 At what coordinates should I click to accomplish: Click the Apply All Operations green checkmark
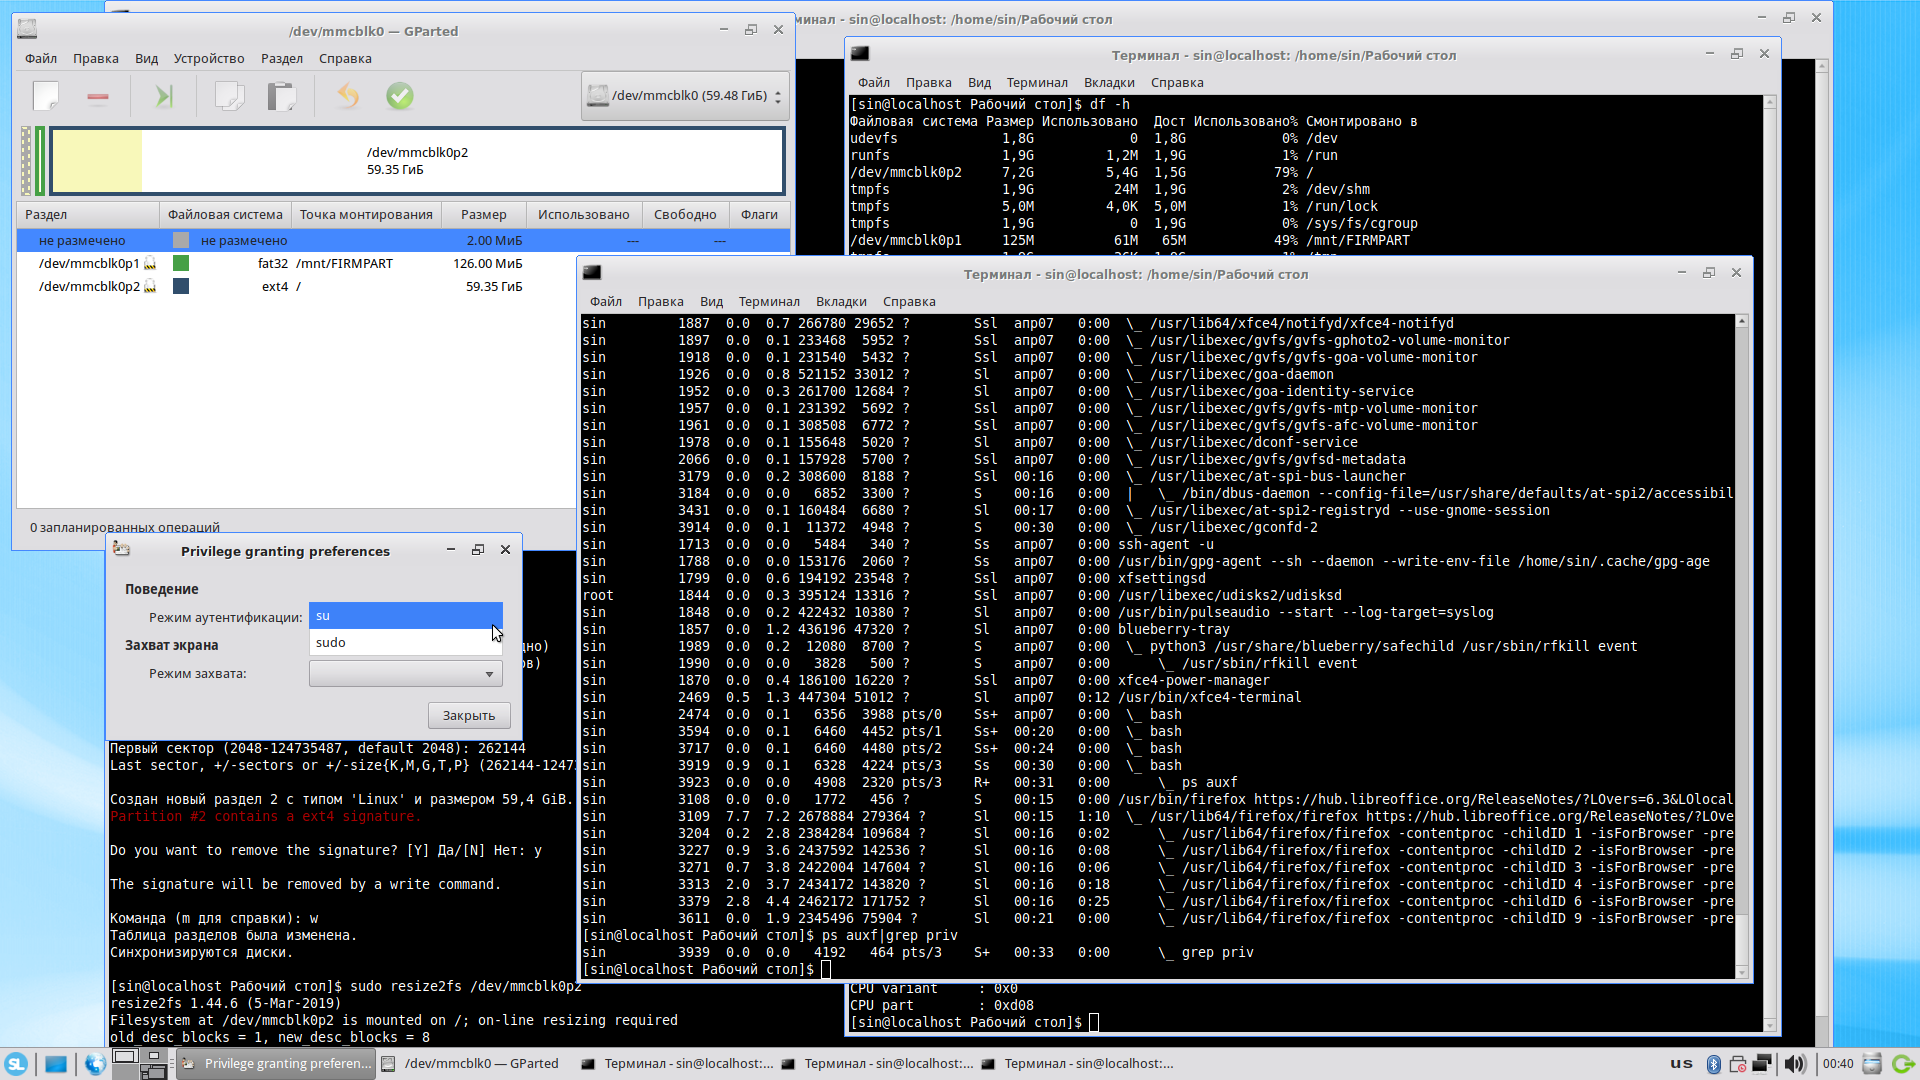pos(400,96)
